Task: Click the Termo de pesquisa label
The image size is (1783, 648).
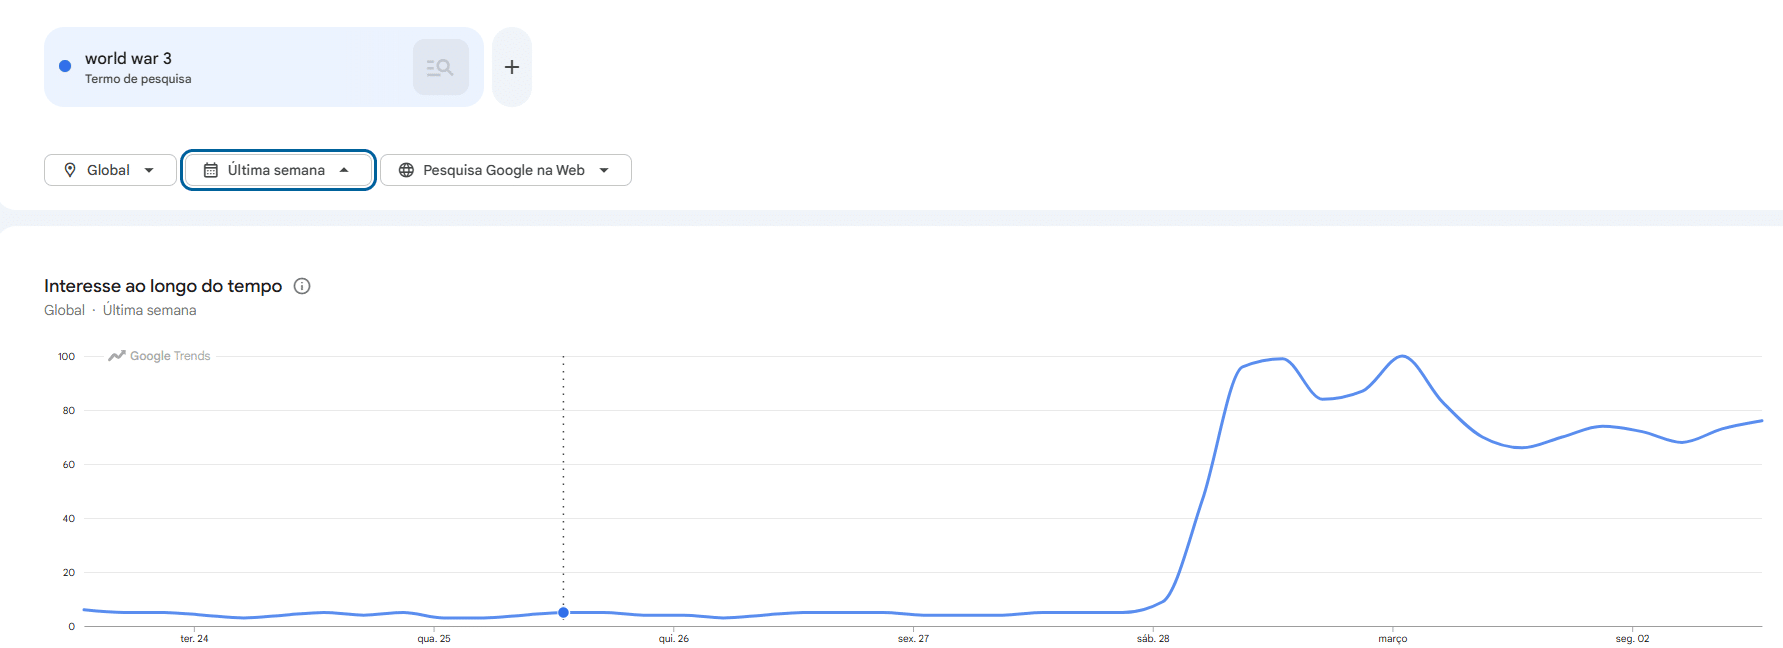Action: (x=137, y=79)
